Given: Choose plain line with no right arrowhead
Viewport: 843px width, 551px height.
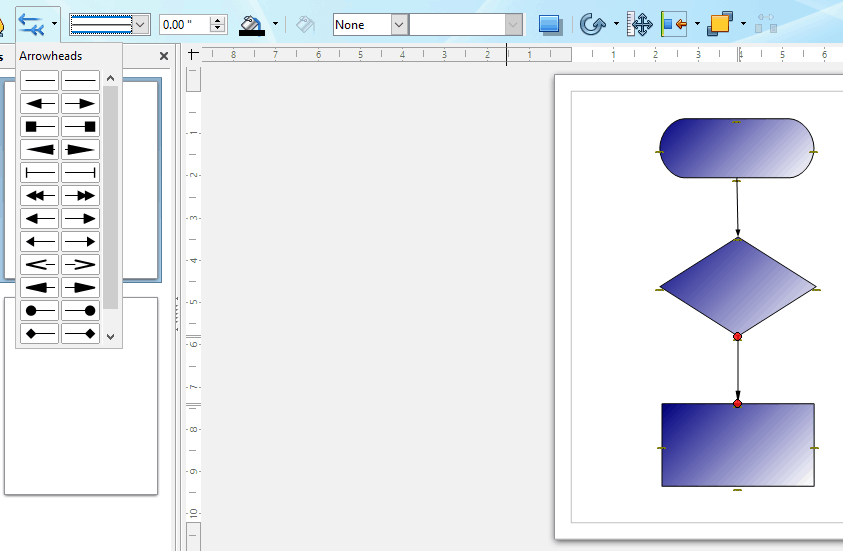Looking at the screenshot, I should (x=80, y=81).
